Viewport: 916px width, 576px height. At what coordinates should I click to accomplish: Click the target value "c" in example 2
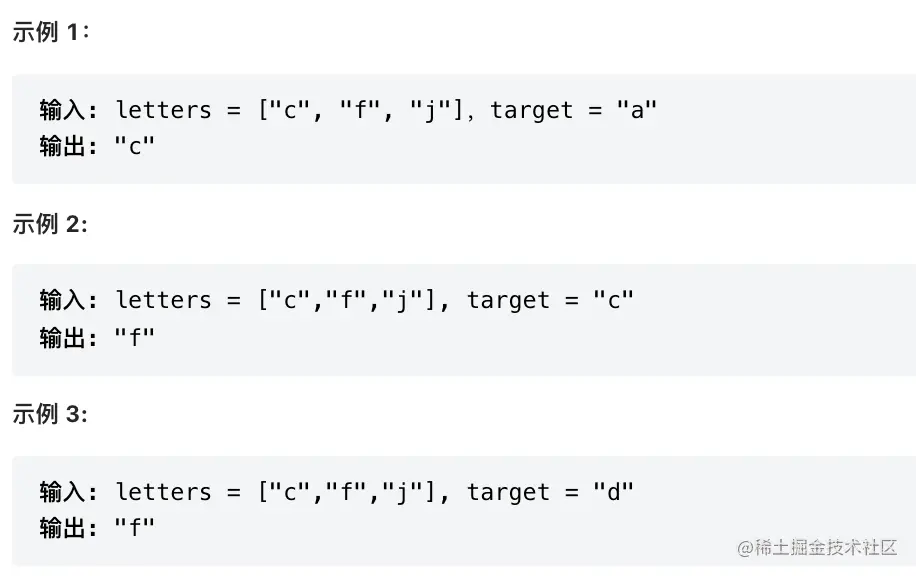[x=613, y=299]
